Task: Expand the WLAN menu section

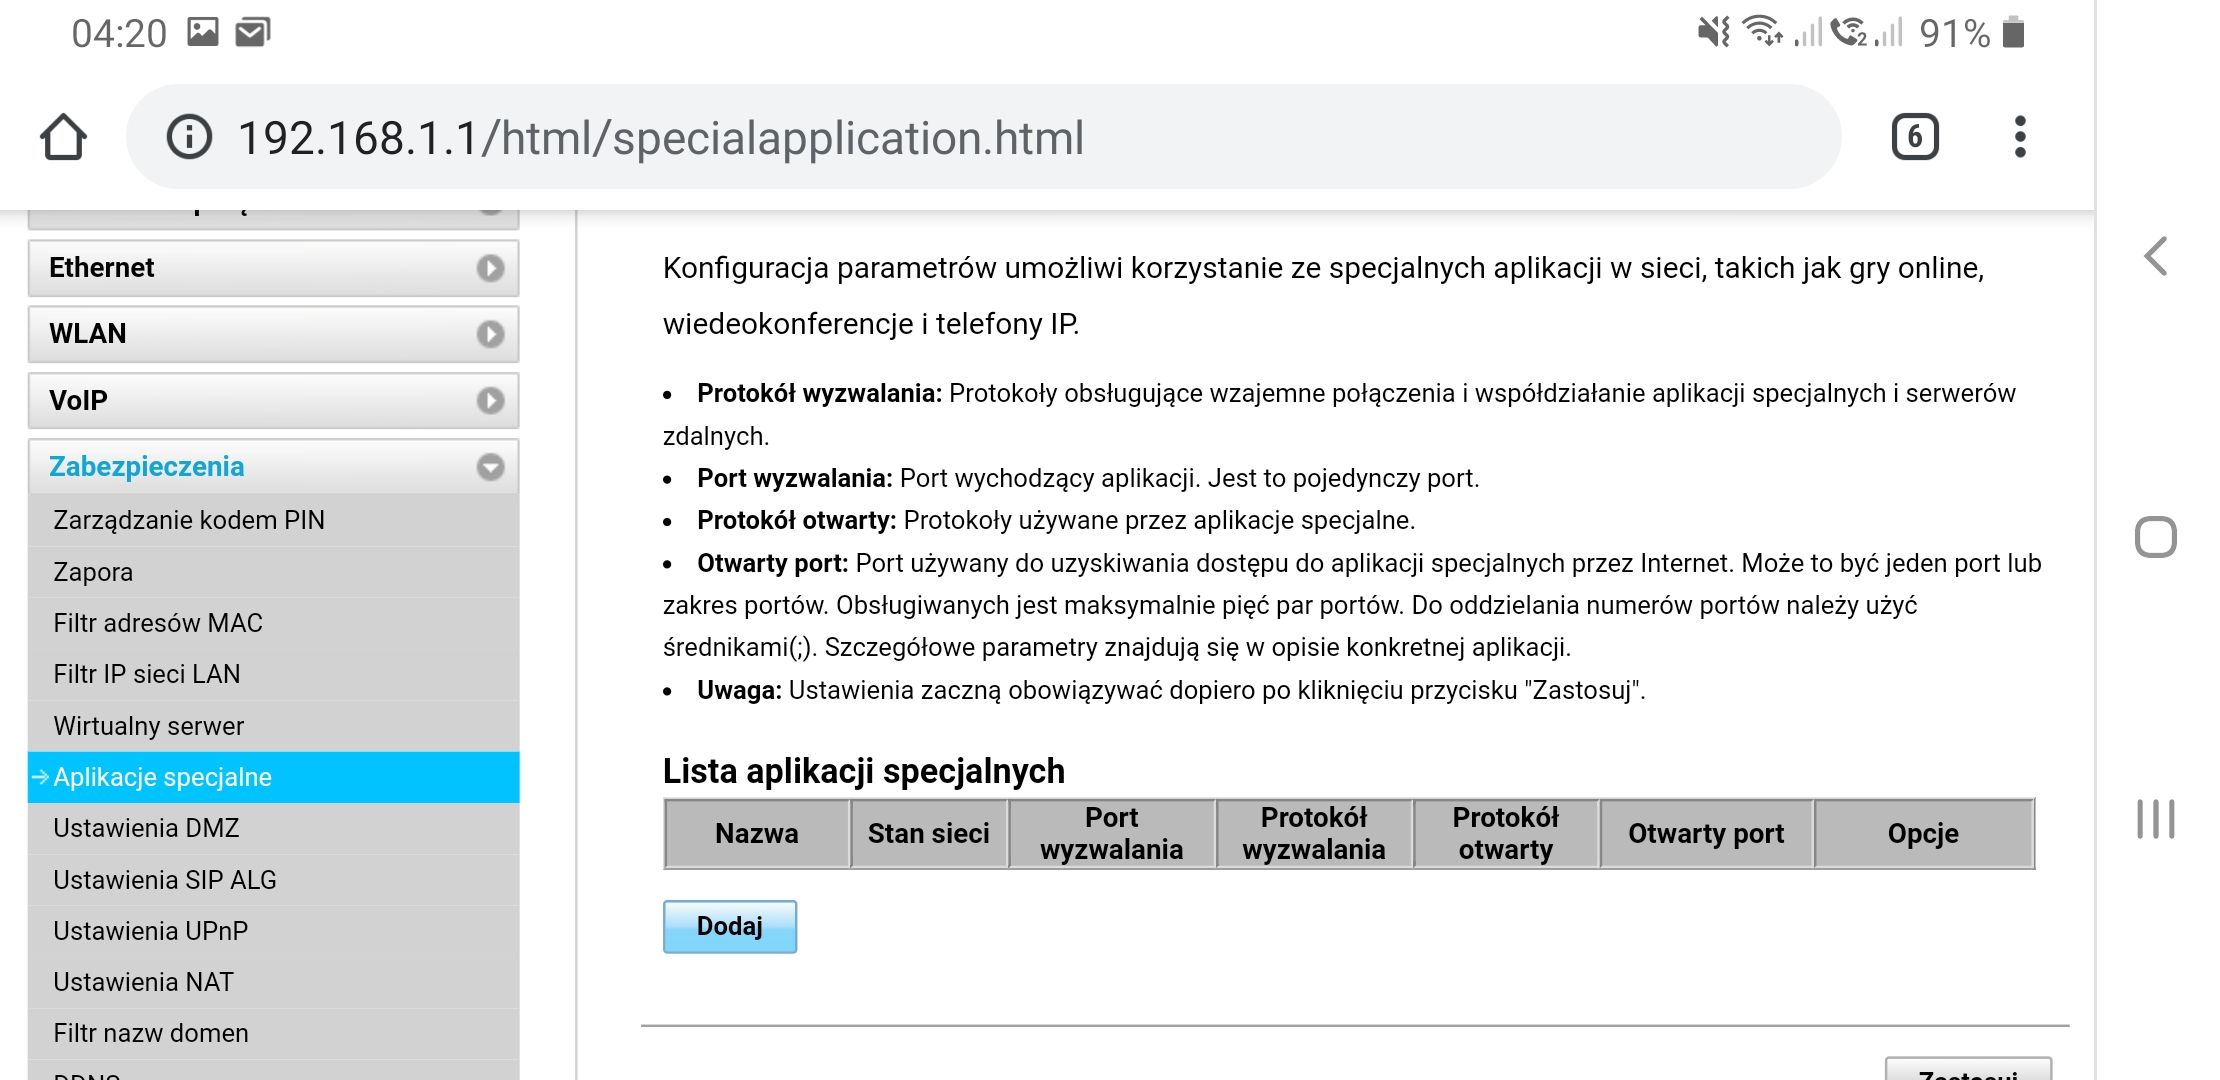Action: (x=273, y=334)
